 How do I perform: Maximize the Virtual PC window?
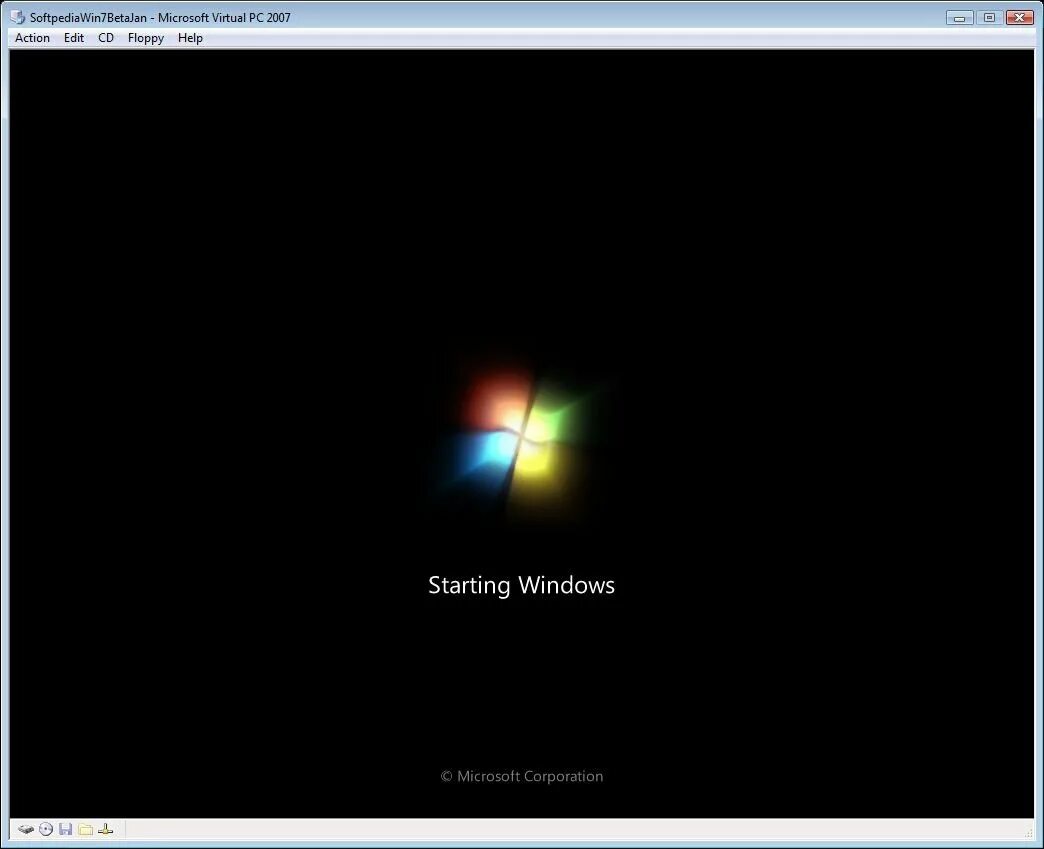(x=989, y=17)
